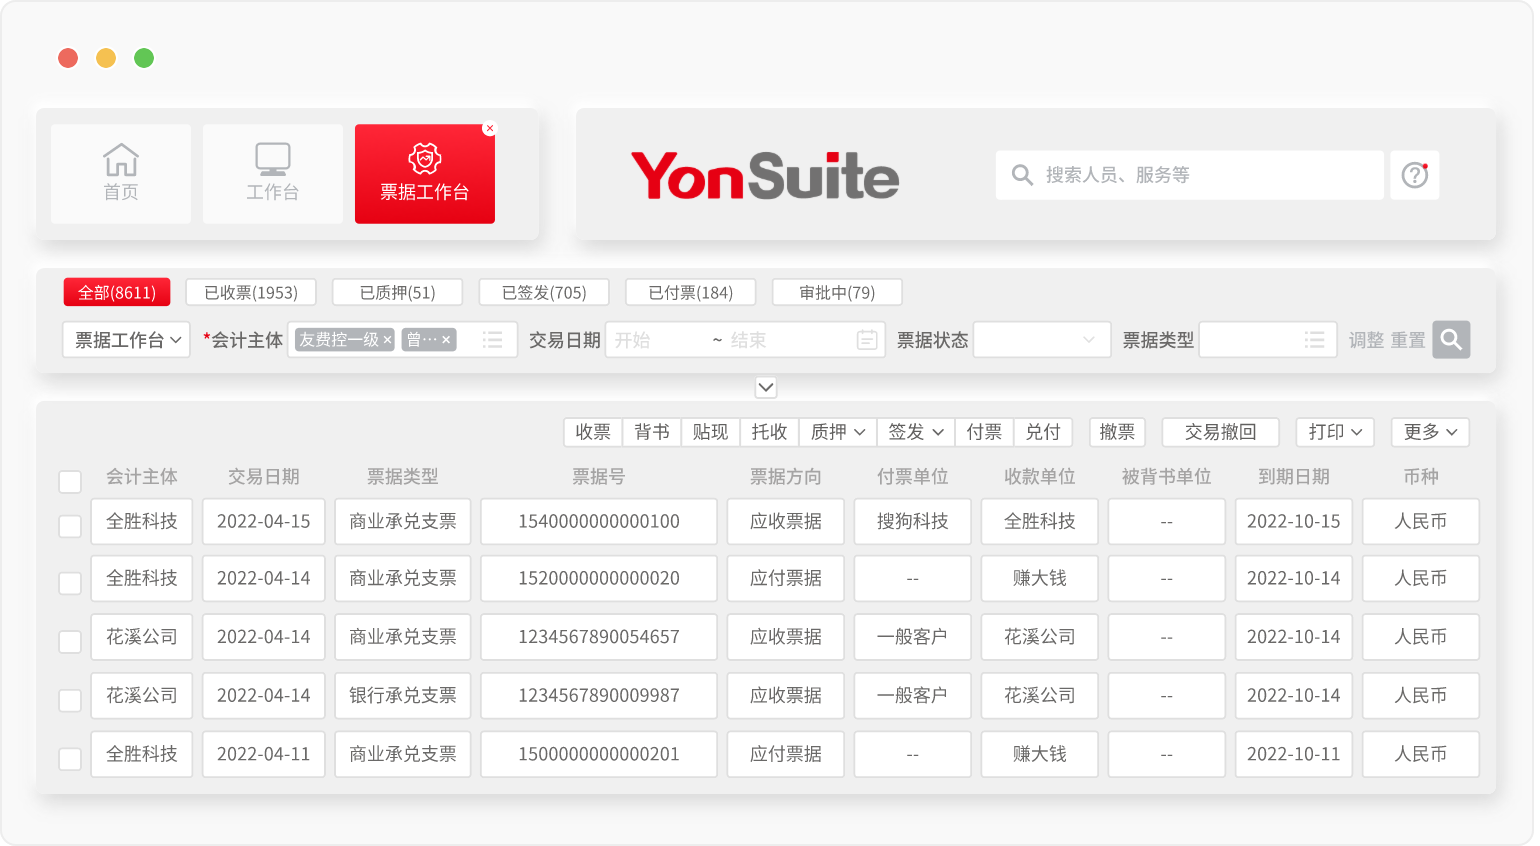Tick the select-all checkbox in table header
The height and width of the screenshot is (846, 1540).
pos(70,481)
